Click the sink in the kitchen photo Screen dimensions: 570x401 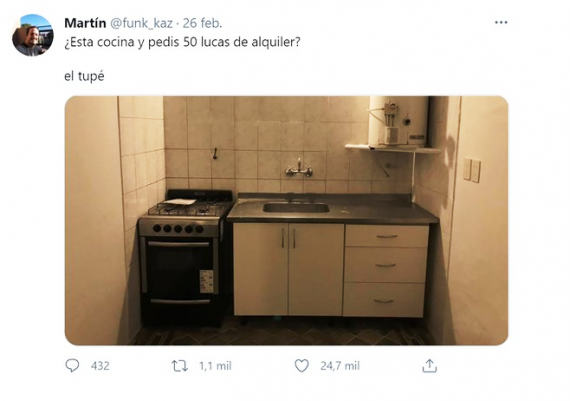(x=296, y=208)
